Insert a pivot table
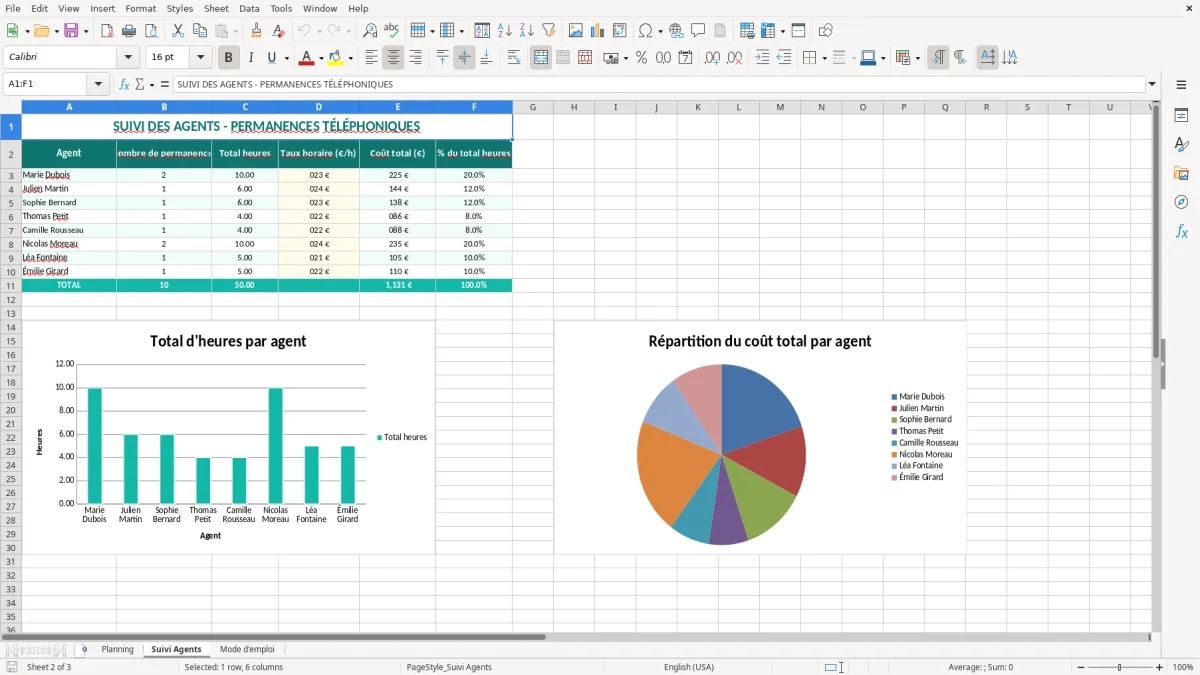 [x=620, y=31]
